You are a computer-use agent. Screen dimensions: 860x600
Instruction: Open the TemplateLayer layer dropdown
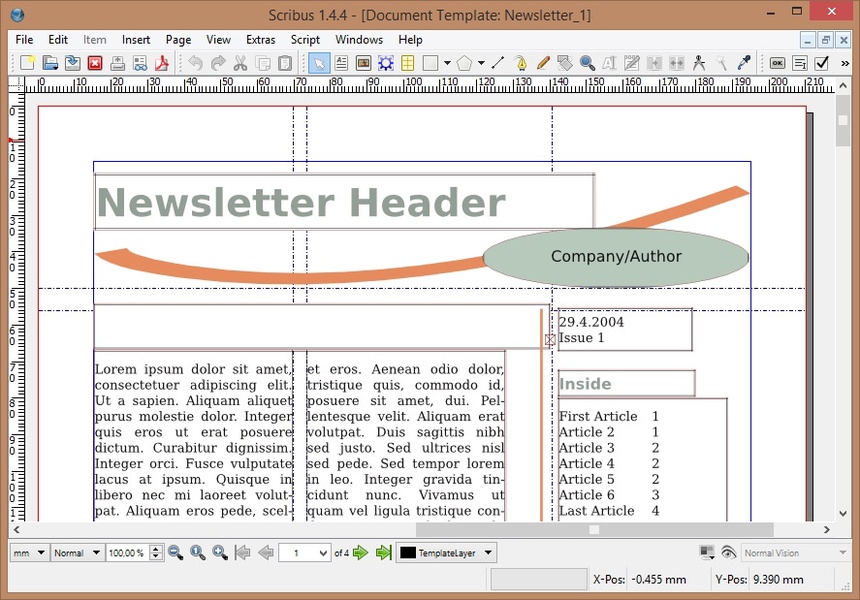coord(446,553)
